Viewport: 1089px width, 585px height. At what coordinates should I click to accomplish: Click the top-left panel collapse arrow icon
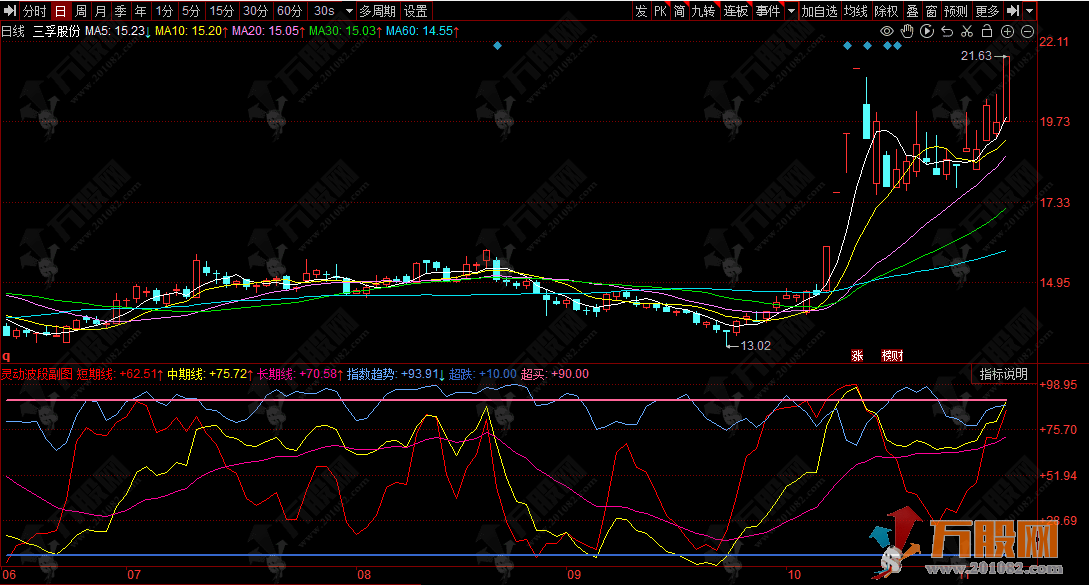point(10,11)
